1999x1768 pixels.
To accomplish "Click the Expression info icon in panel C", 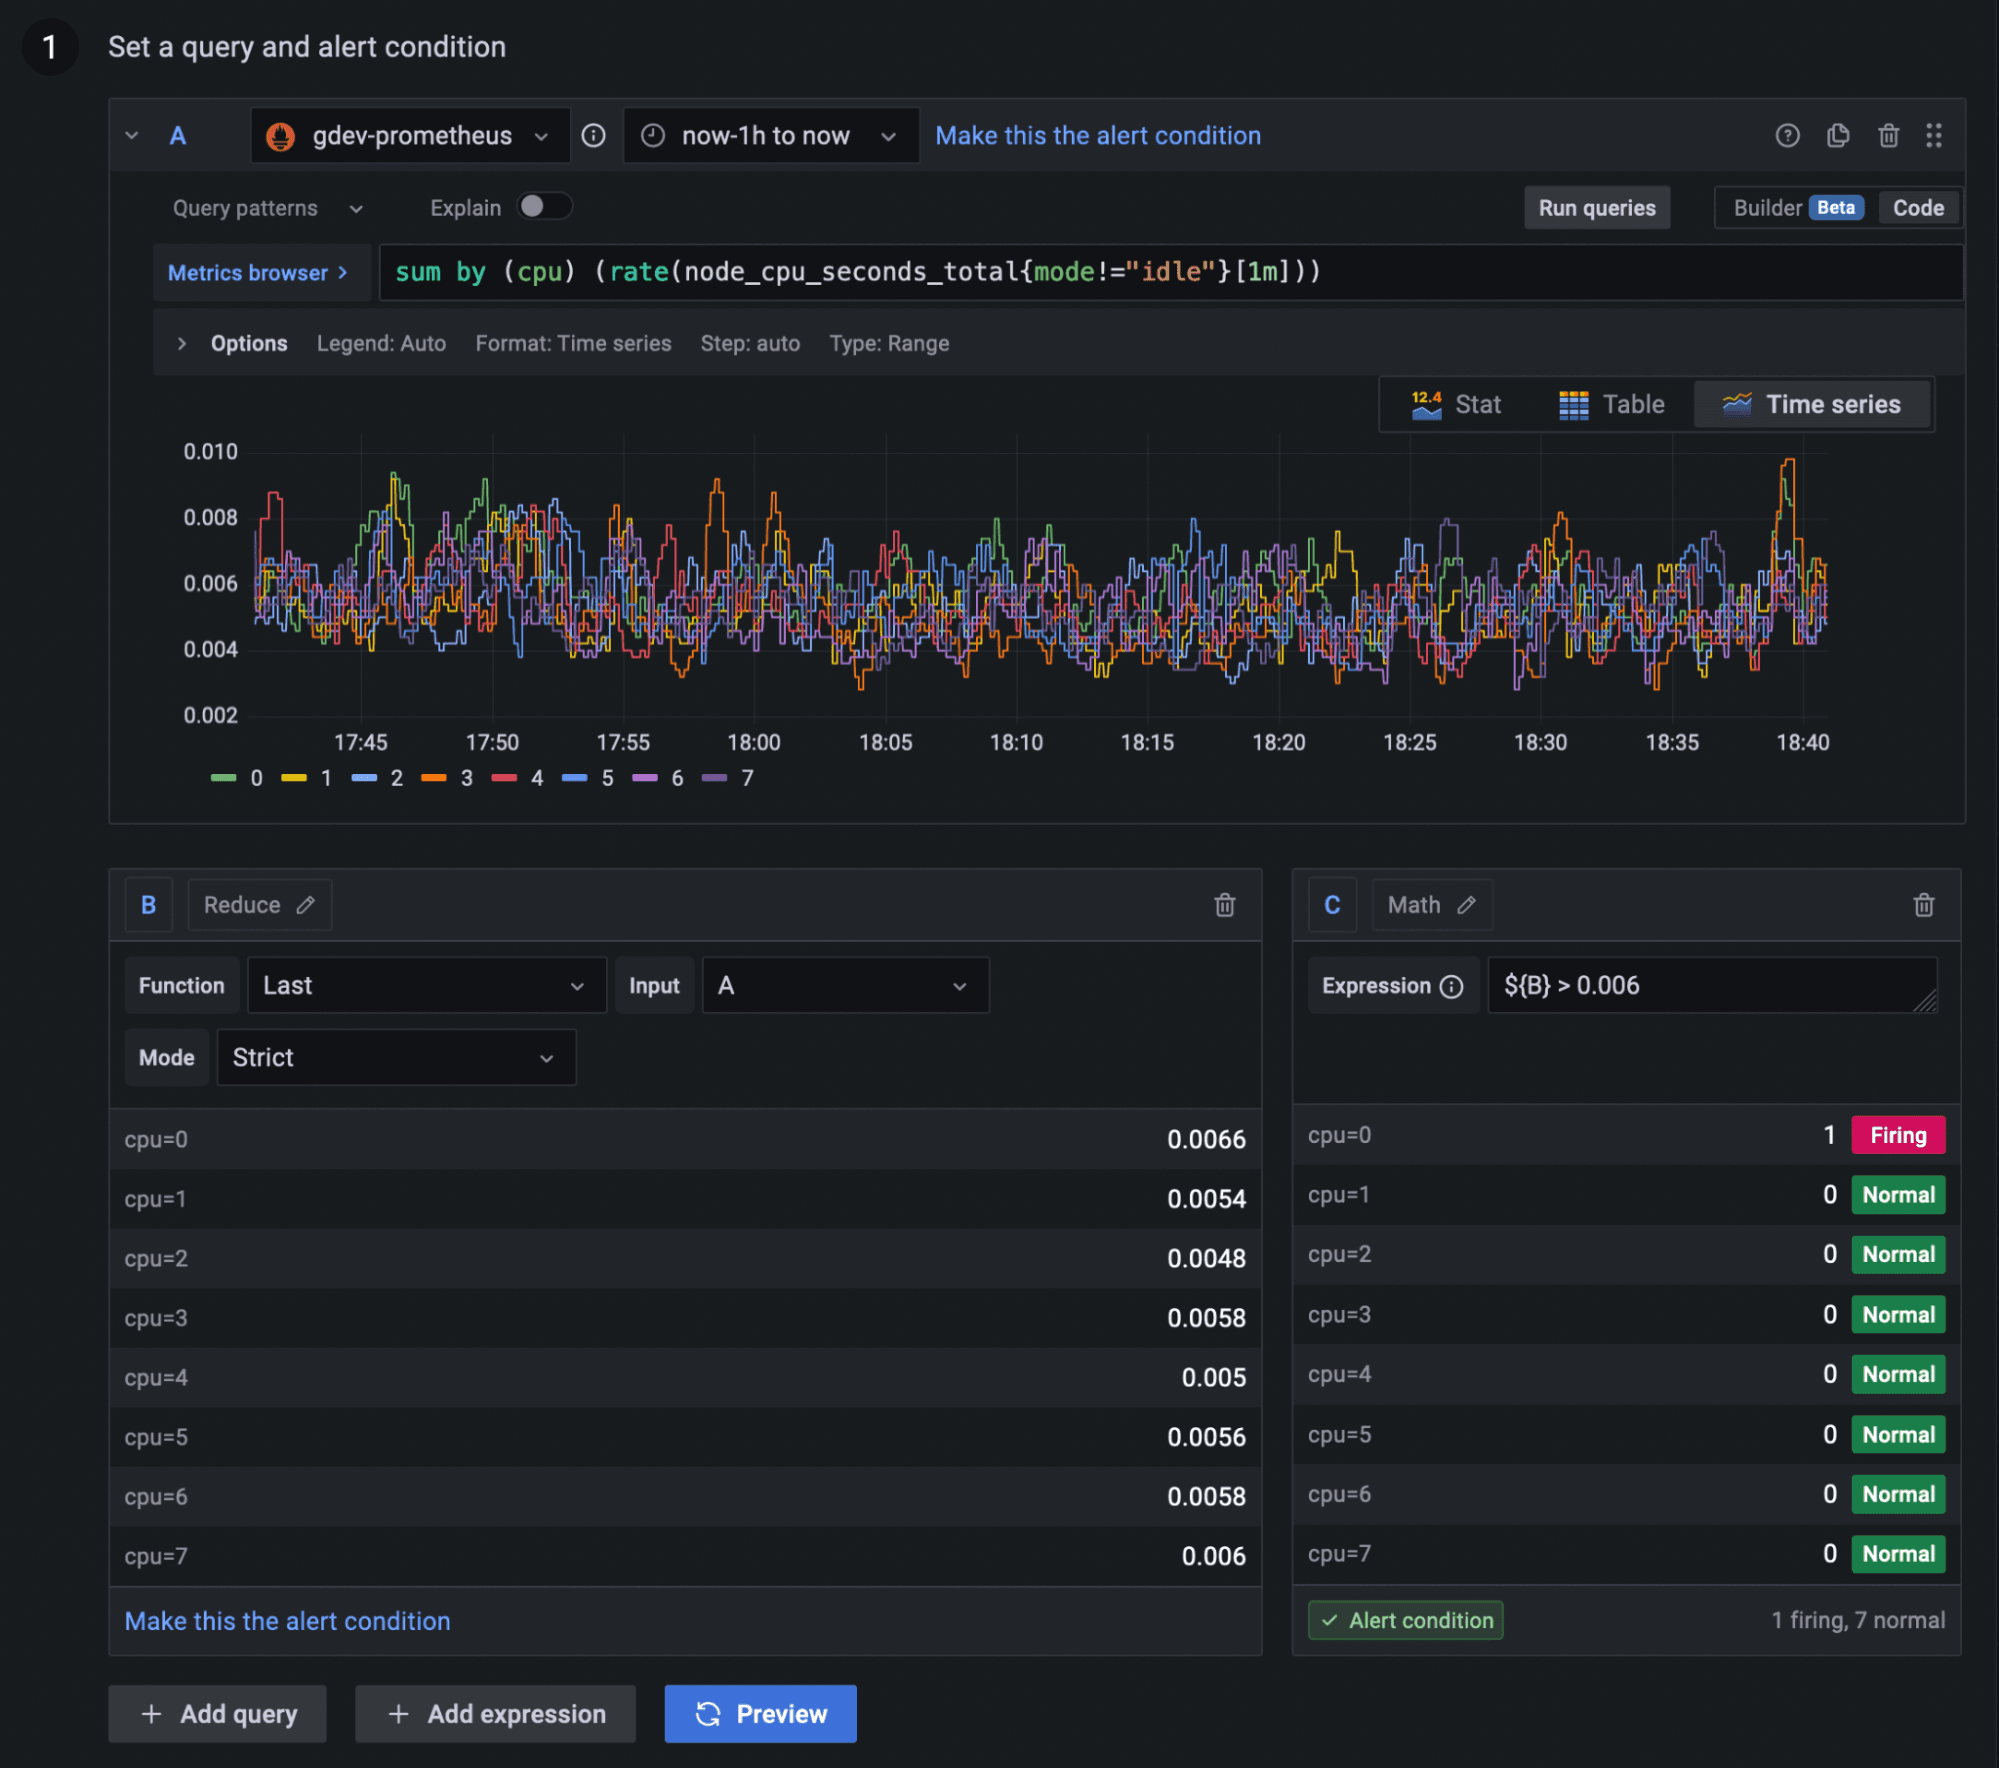I will pos(1450,986).
